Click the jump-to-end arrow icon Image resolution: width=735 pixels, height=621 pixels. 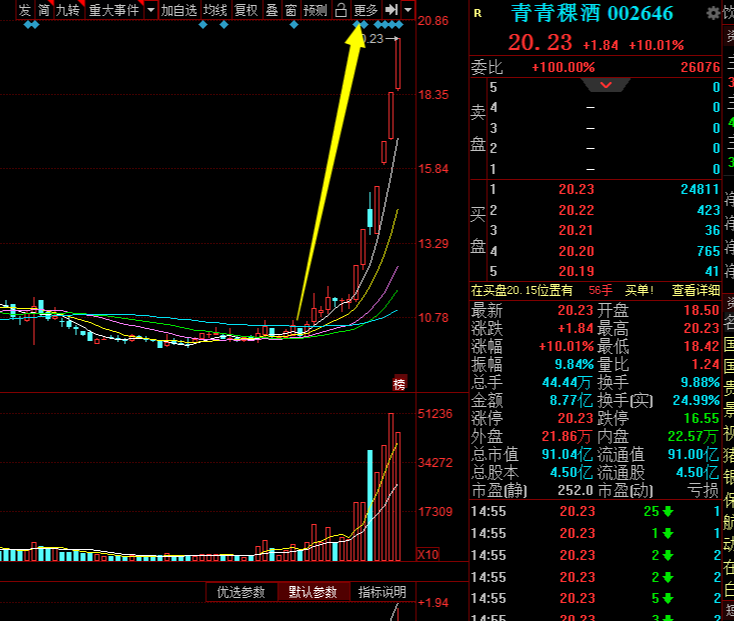391,9
